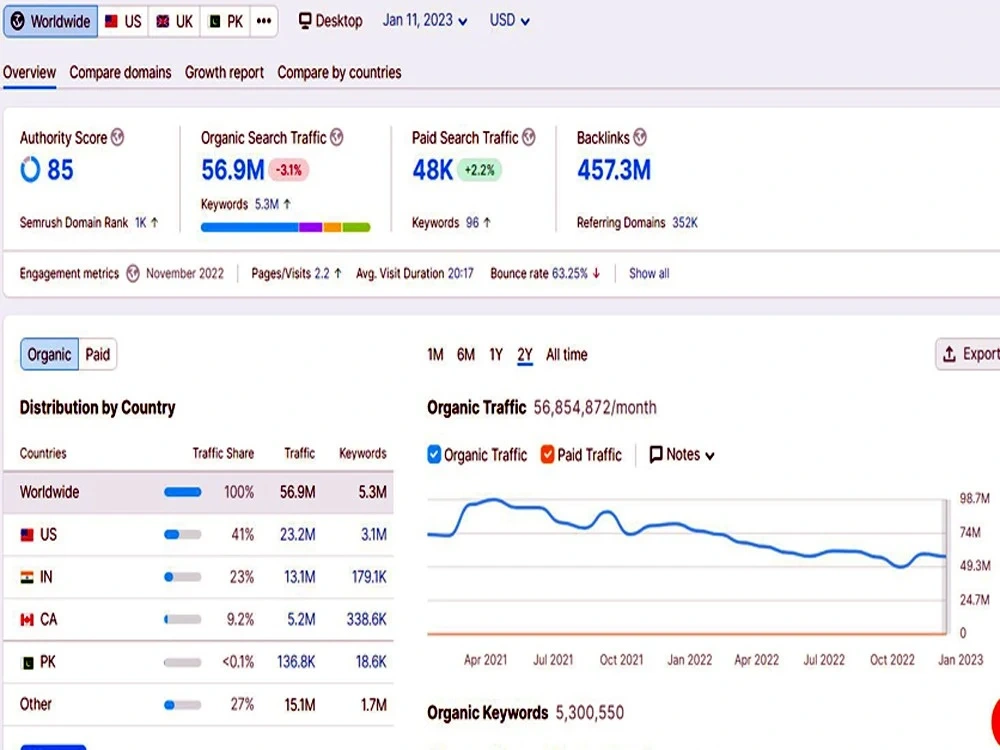Open paid Keywords 96 link
Image resolution: width=1000 pixels, height=750 pixels.
[x=472, y=223]
